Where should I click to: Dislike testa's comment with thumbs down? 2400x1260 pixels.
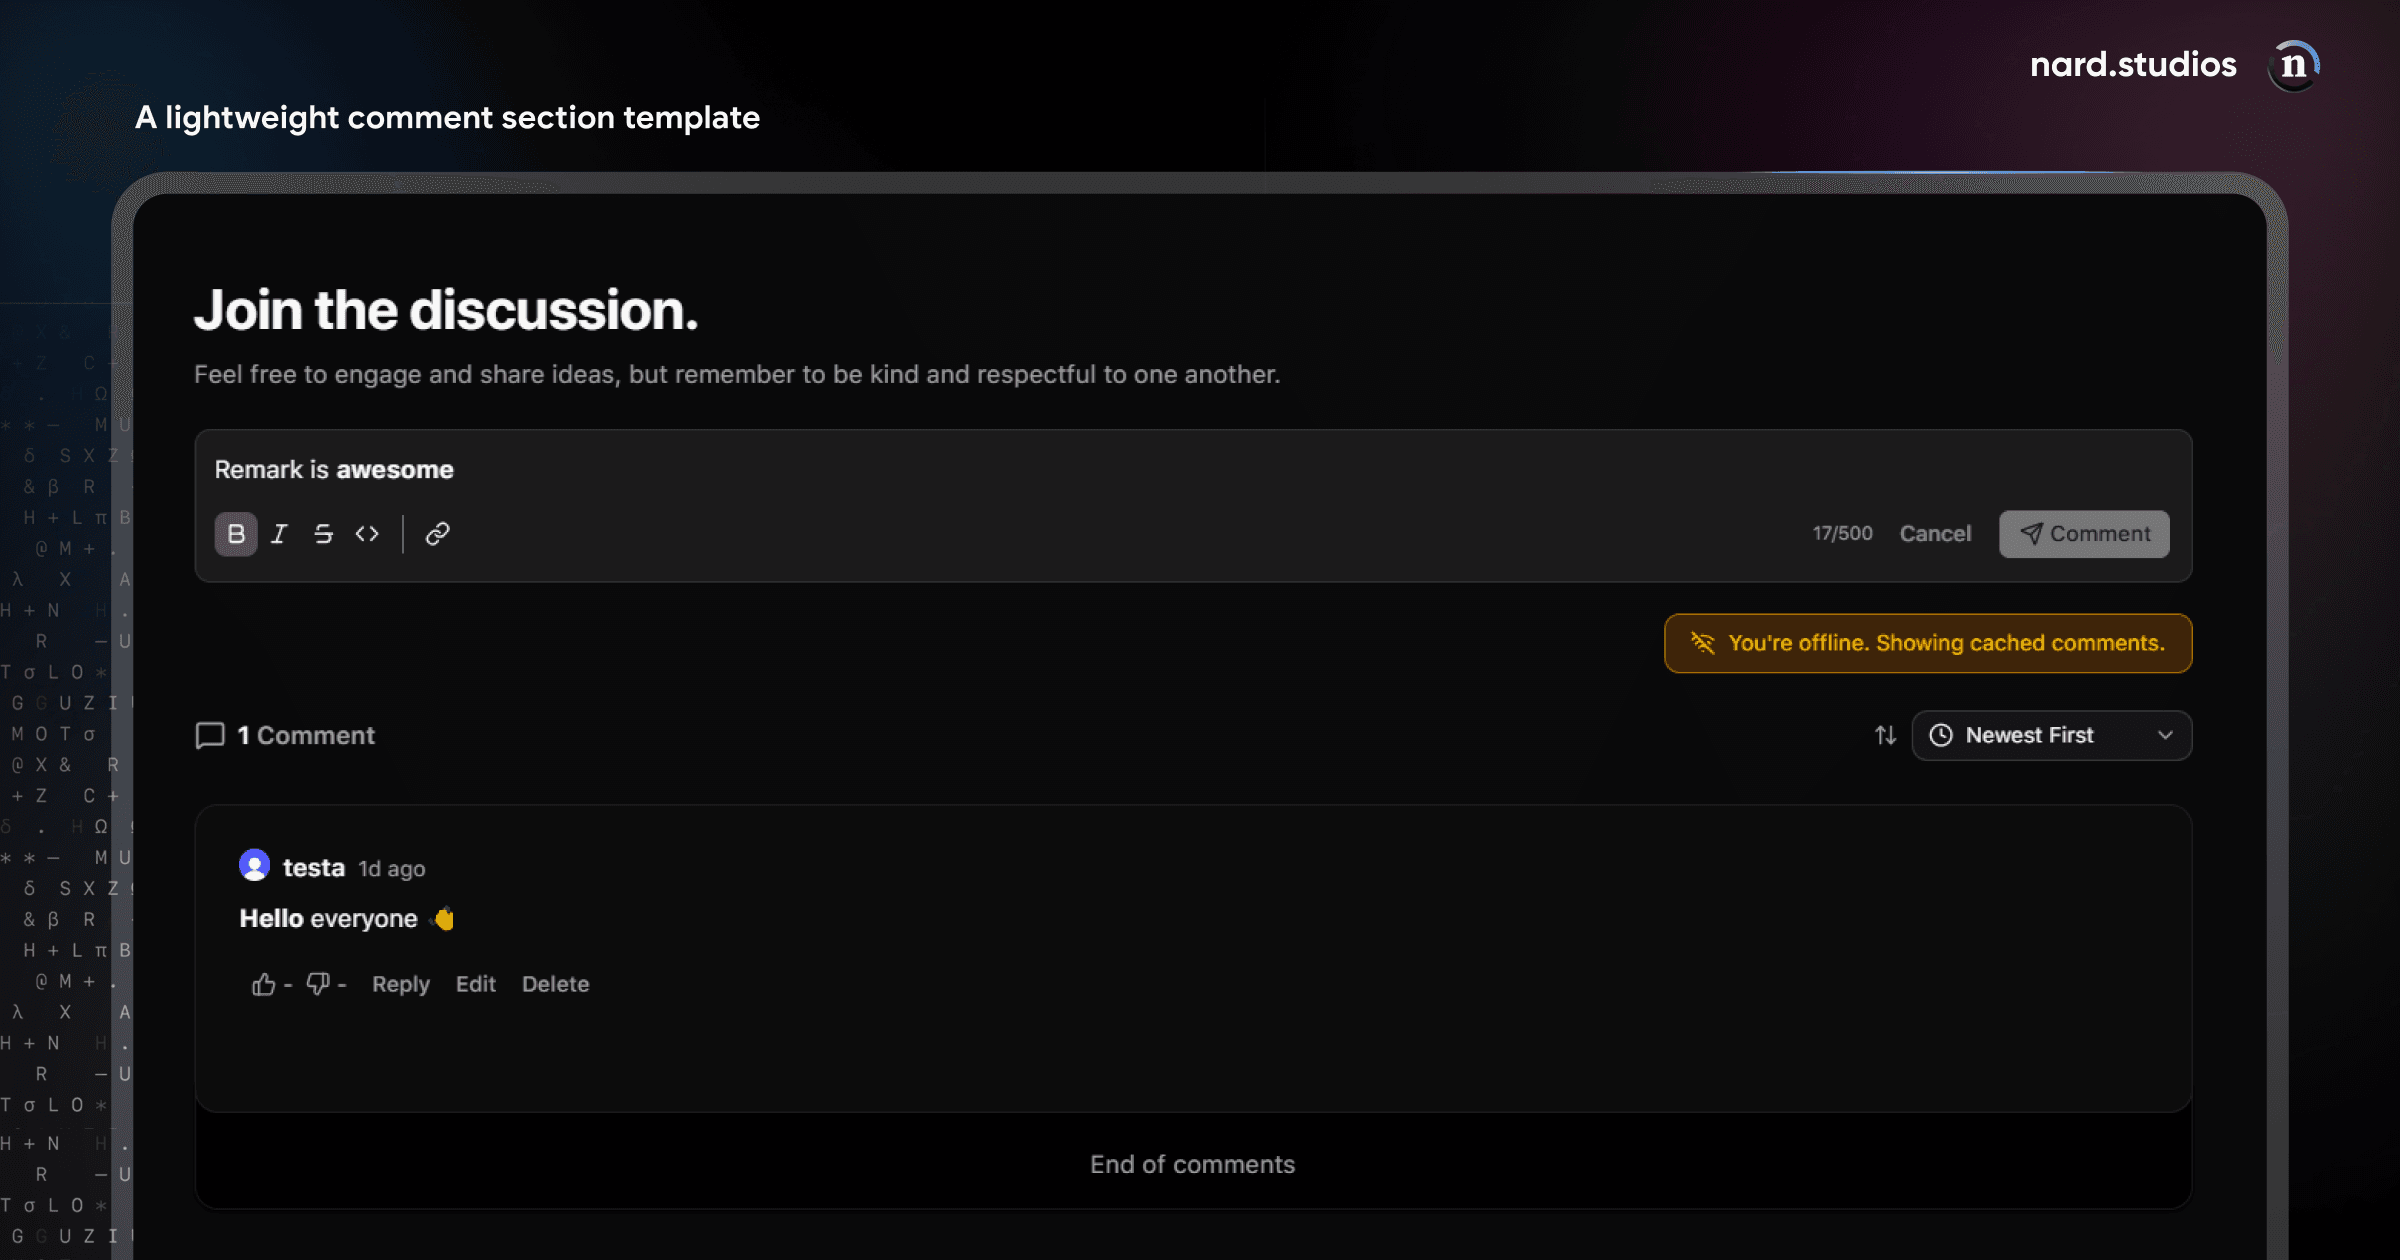[318, 985]
